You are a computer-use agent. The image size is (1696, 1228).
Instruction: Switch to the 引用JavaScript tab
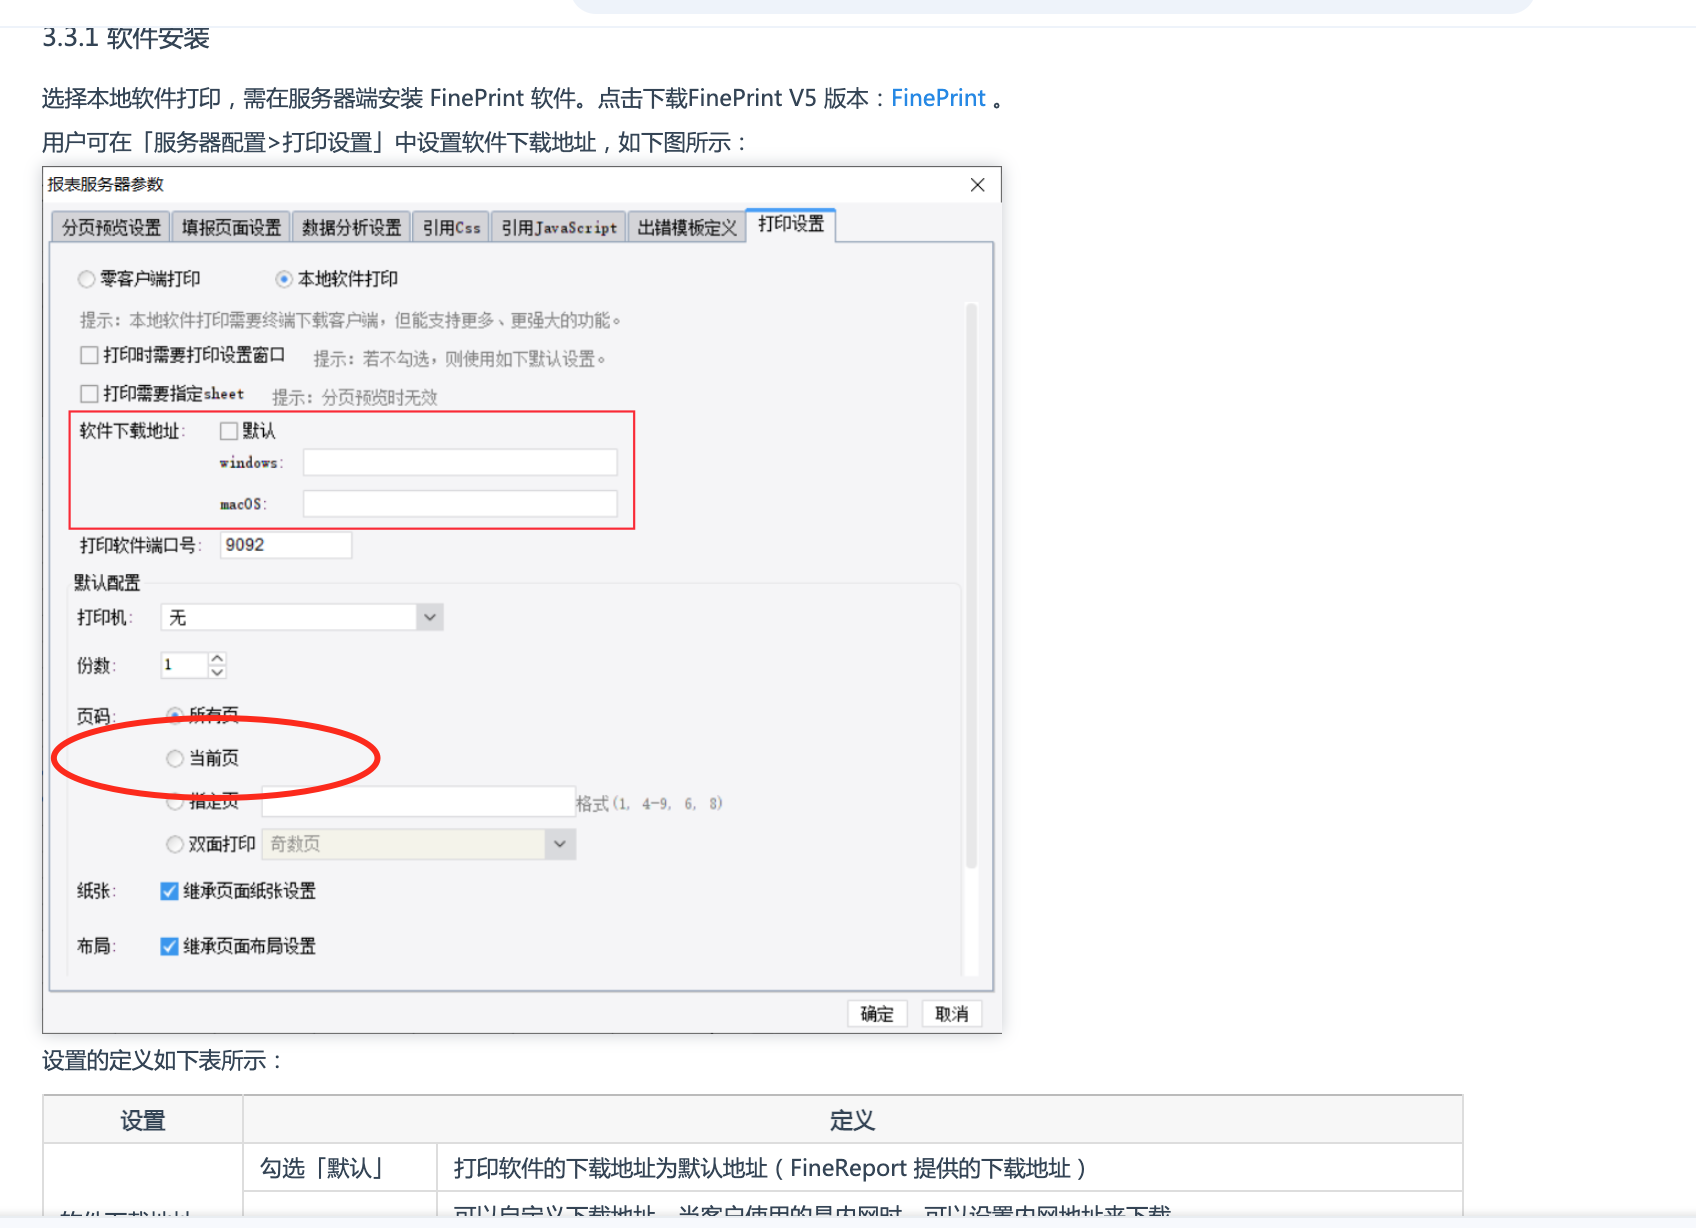559,227
